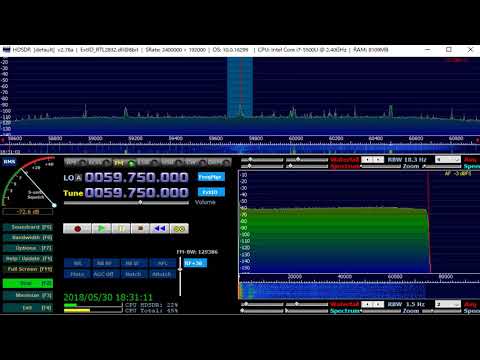Click the lower Zoom slider
Image resolution: width=480 pixels, height=360 pixels.
(442, 311)
